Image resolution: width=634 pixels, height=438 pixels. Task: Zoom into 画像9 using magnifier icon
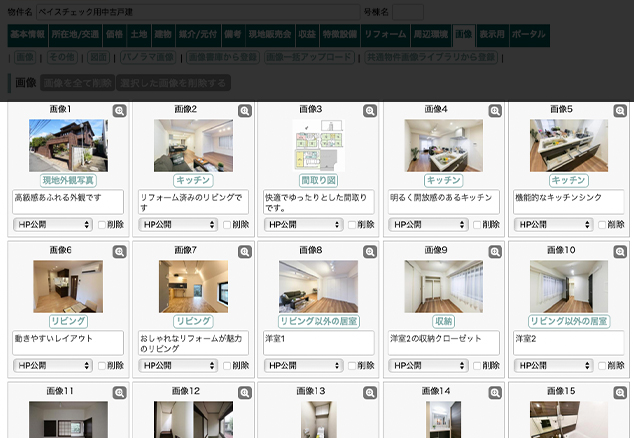point(495,252)
